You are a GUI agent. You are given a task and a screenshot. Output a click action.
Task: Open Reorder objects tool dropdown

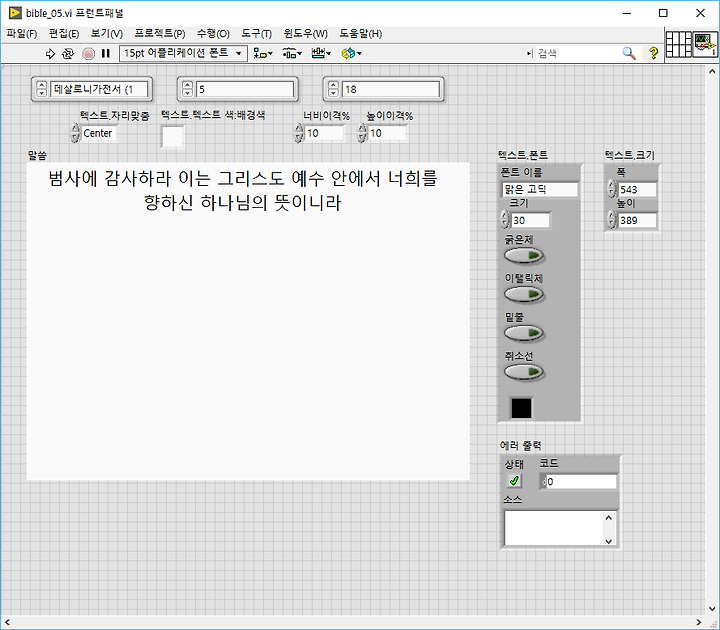pos(351,54)
